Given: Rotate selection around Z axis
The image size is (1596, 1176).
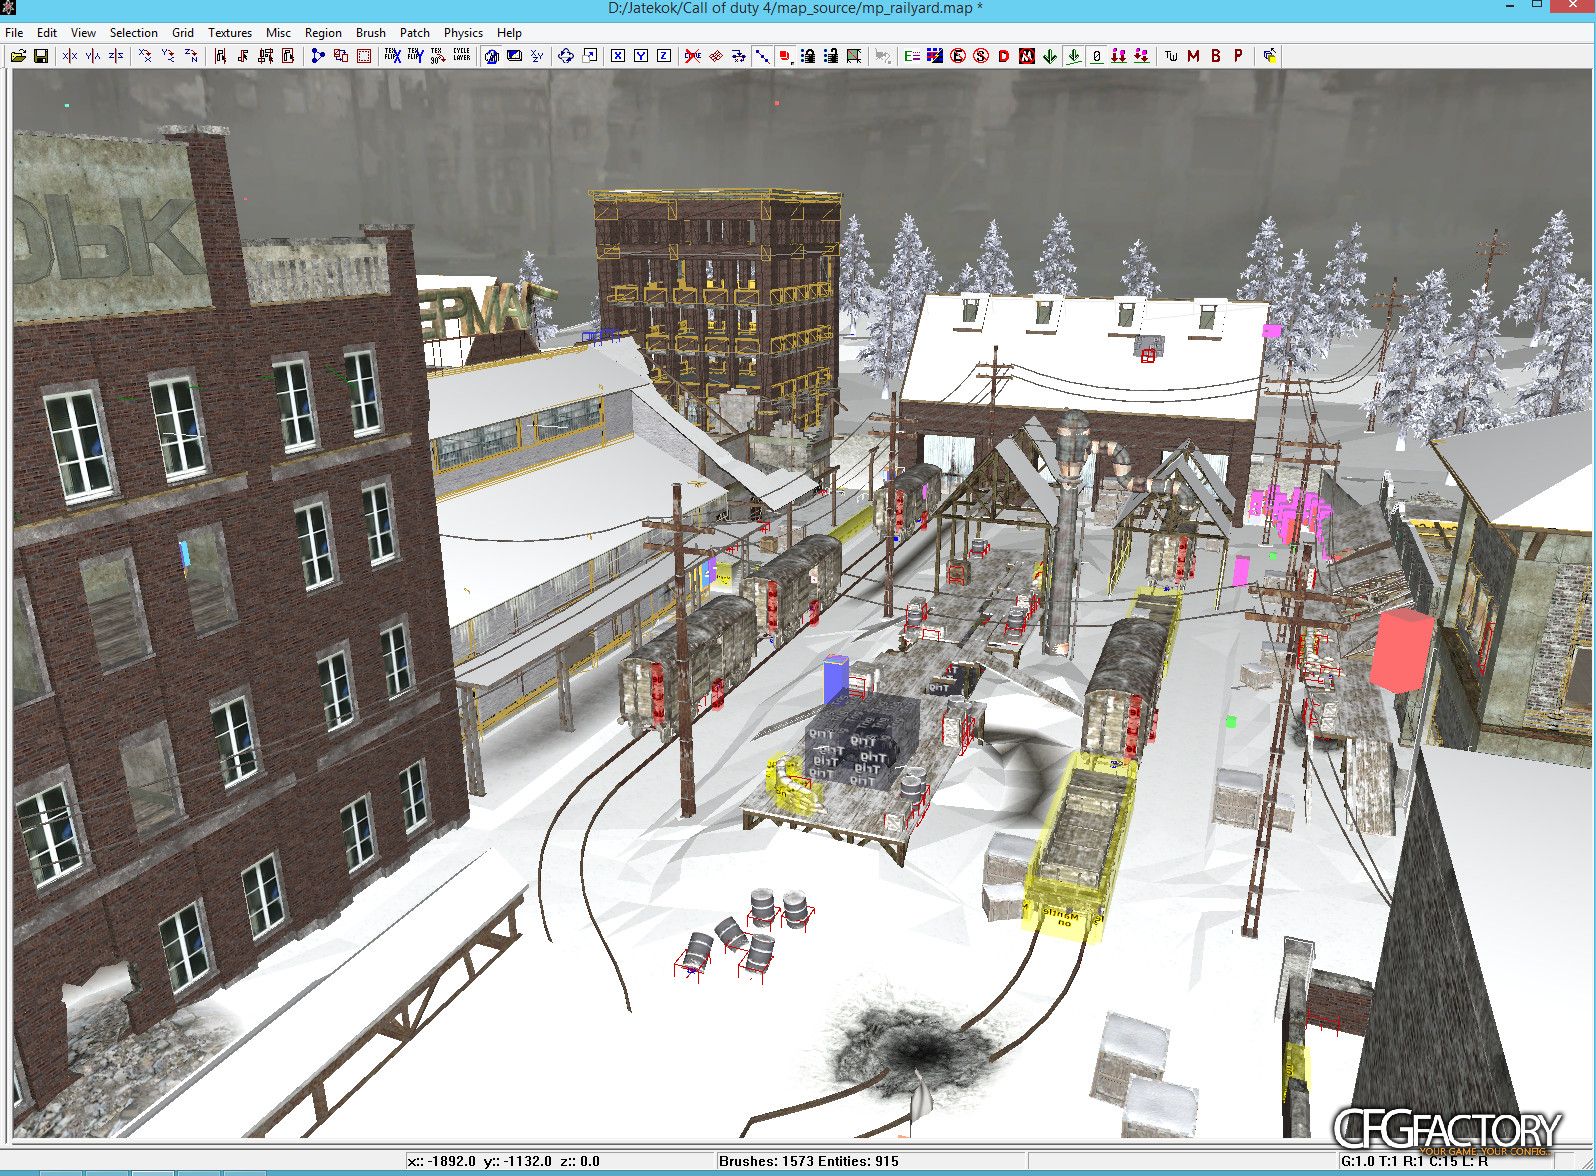Looking at the screenshot, I should pyautogui.click(x=191, y=56).
